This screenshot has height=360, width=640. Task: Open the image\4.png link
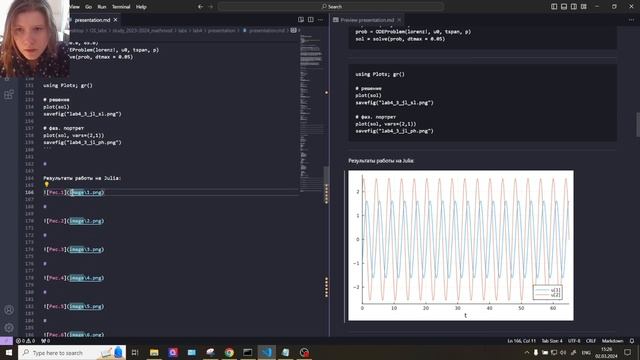[85, 278]
